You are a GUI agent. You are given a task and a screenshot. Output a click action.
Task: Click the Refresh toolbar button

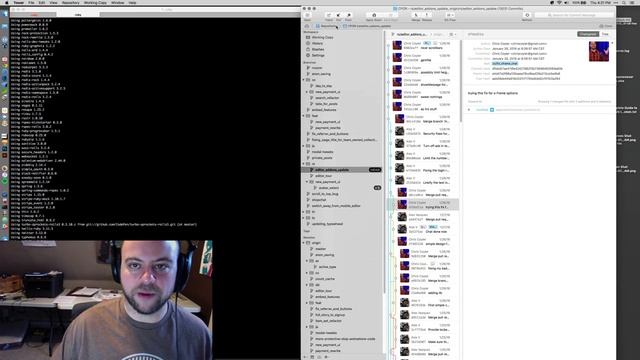pos(527,16)
